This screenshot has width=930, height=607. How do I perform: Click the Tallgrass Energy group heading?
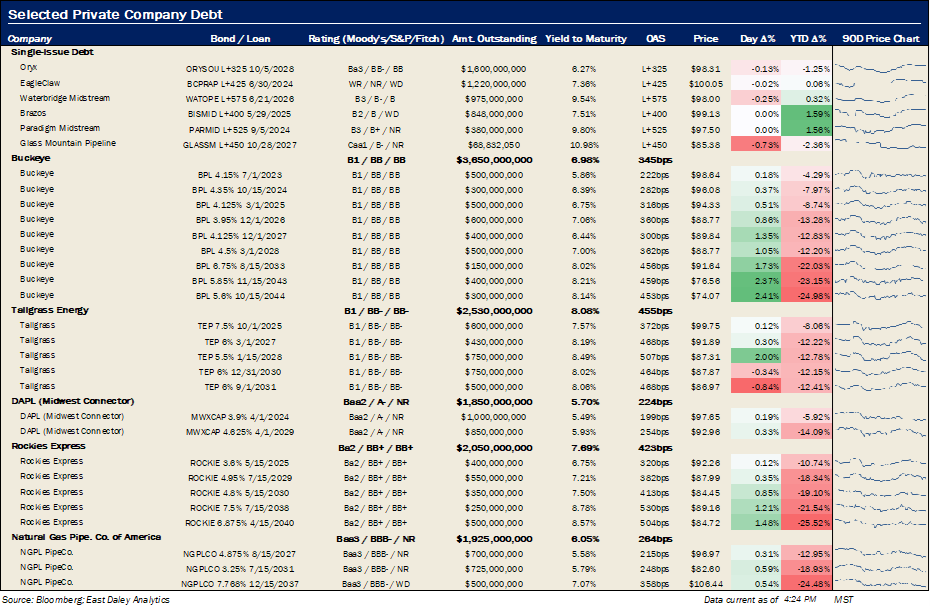point(50,310)
